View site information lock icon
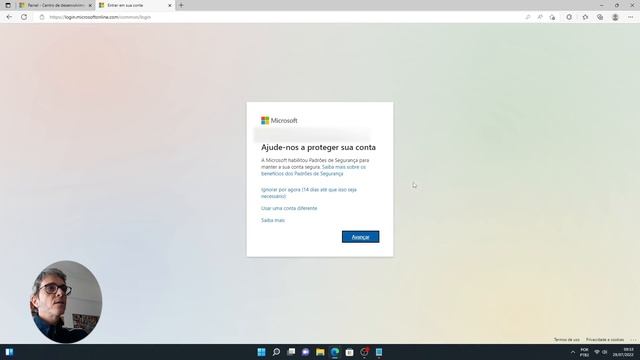 pos(42,17)
